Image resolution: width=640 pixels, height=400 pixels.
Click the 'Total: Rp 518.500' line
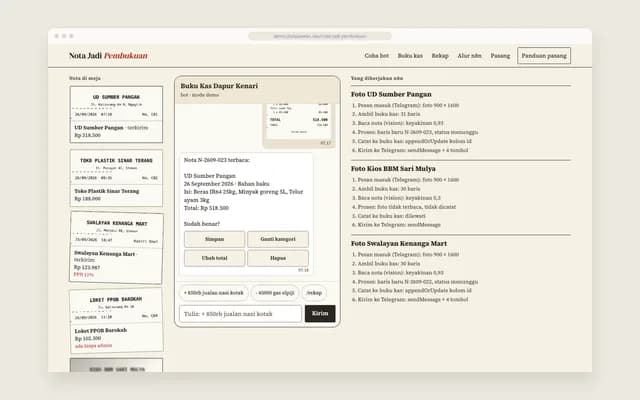206,208
